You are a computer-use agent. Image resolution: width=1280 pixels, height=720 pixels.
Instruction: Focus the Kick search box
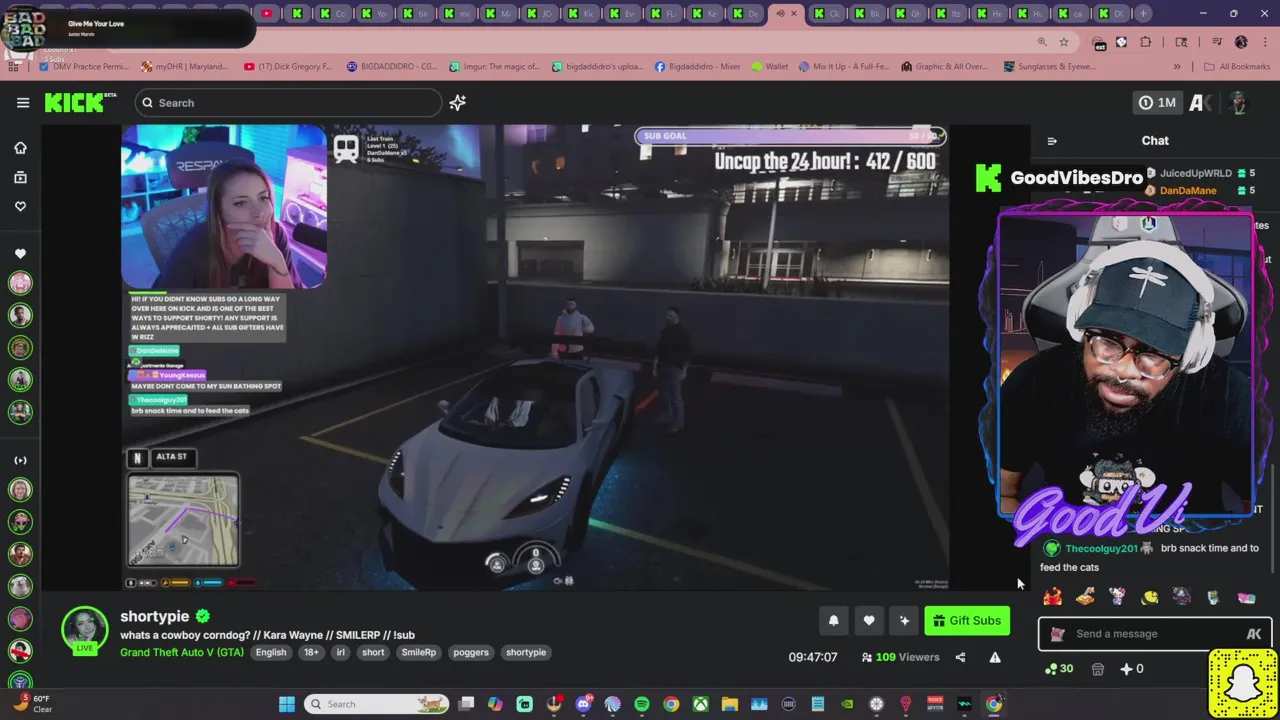click(x=288, y=103)
